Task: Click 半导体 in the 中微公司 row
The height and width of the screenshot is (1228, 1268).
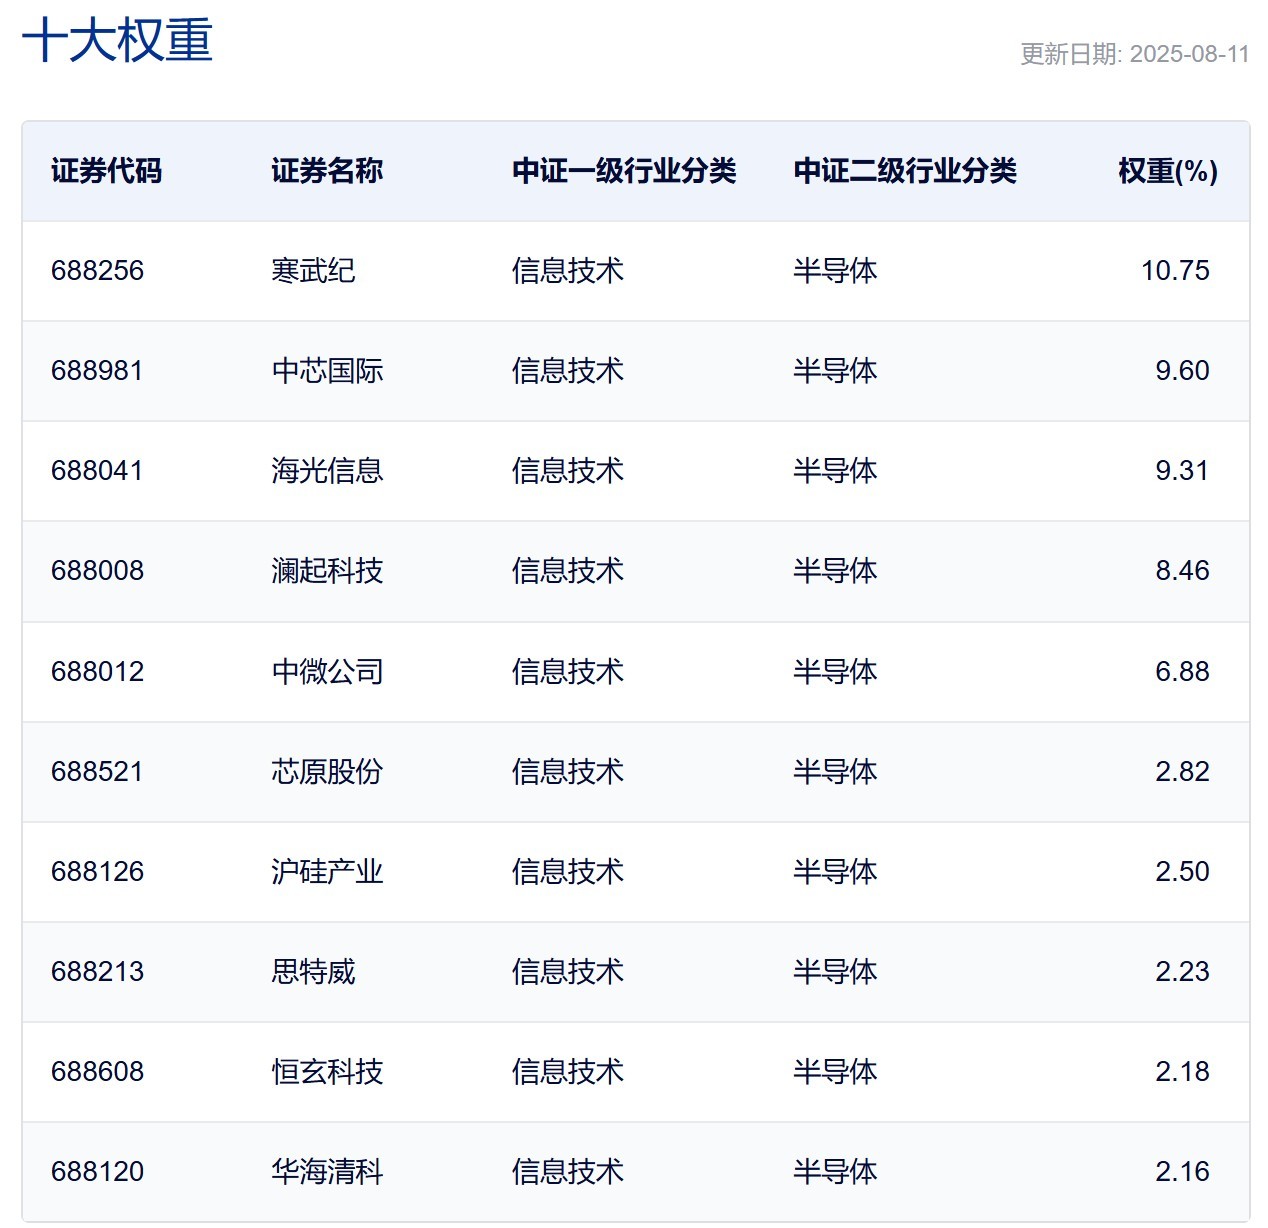Action: click(835, 671)
